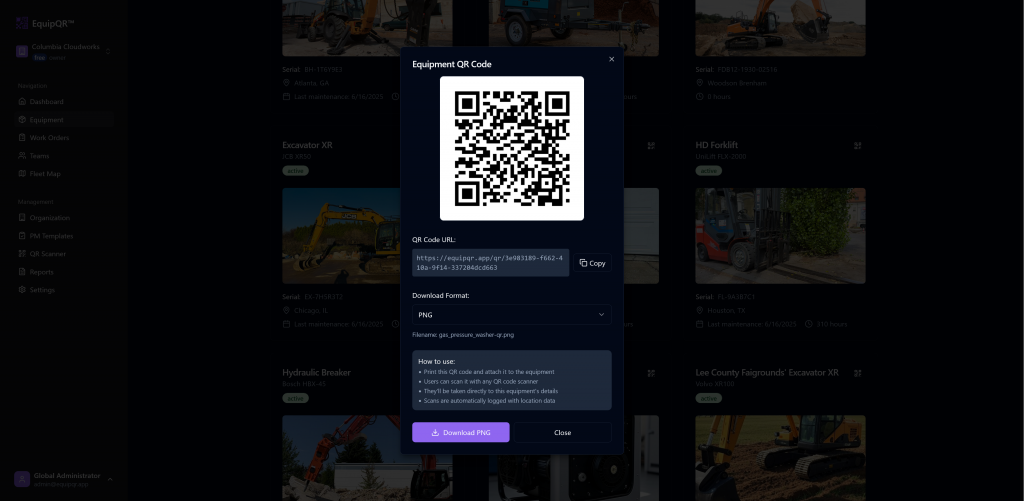The width and height of the screenshot is (1024, 501).
Task: Click the QR Scanner sidebar icon
Action: point(21,254)
